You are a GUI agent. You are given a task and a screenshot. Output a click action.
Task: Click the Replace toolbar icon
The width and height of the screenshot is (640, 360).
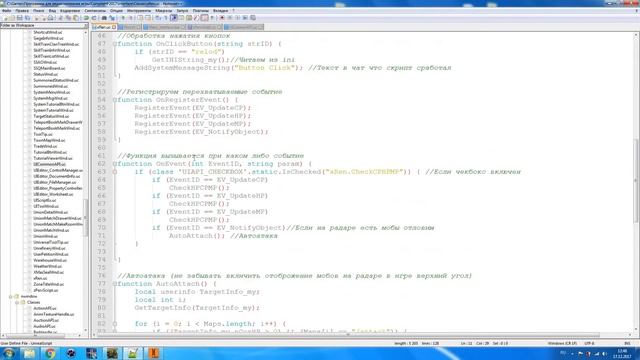tap(112, 18)
